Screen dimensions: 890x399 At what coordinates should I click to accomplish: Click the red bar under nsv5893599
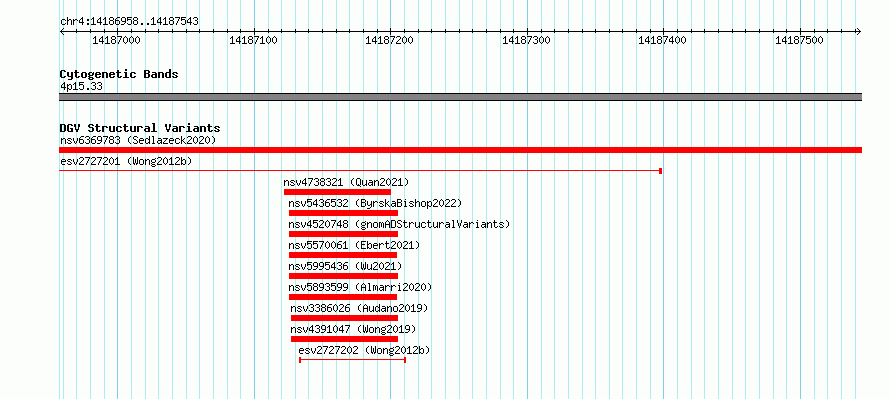coord(343,297)
